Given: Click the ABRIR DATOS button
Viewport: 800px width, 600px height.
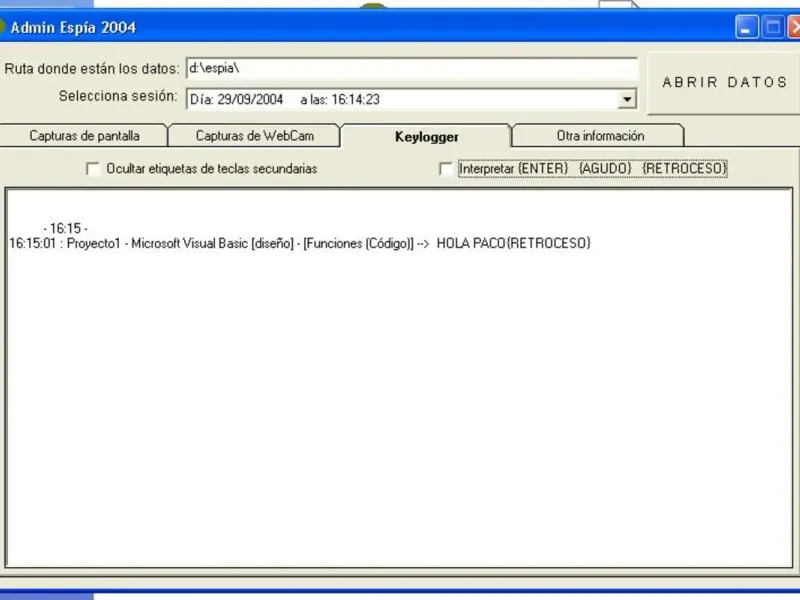Looking at the screenshot, I should click(x=723, y=83).
